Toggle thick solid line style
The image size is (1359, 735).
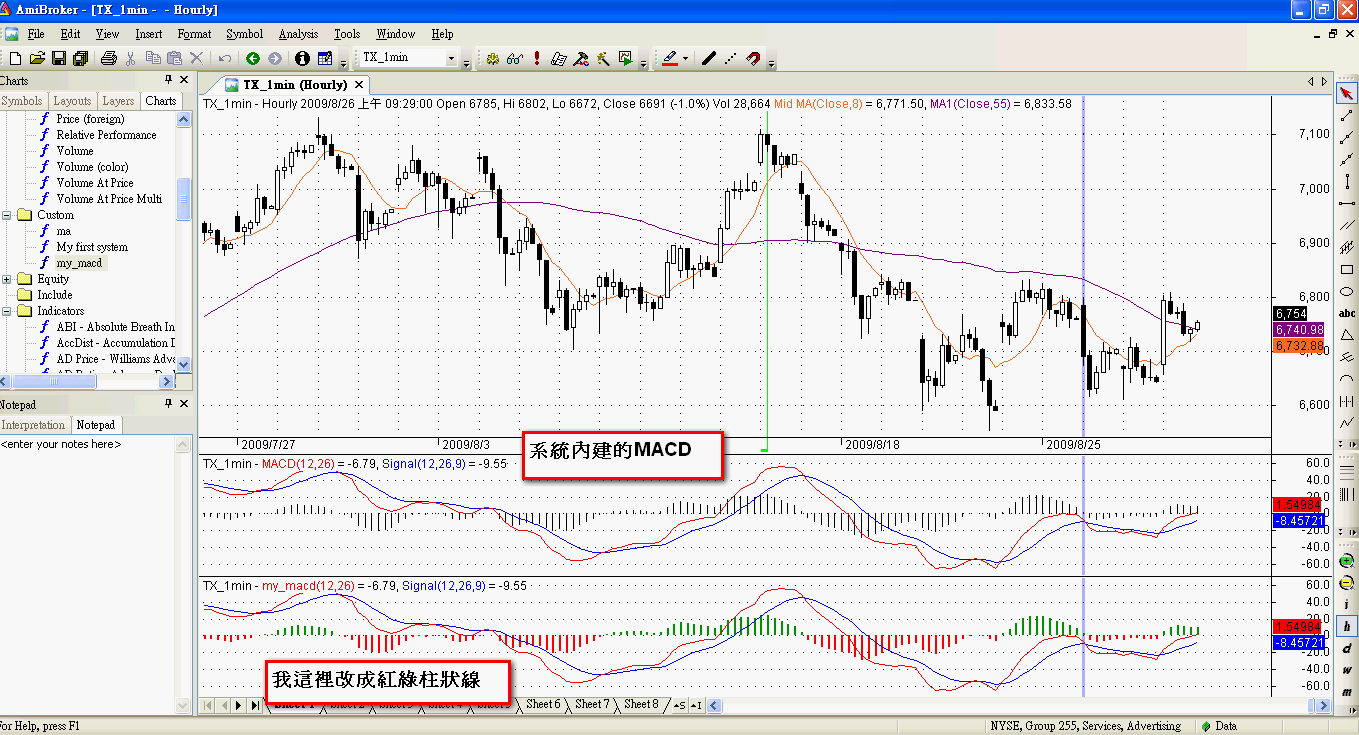709,58
